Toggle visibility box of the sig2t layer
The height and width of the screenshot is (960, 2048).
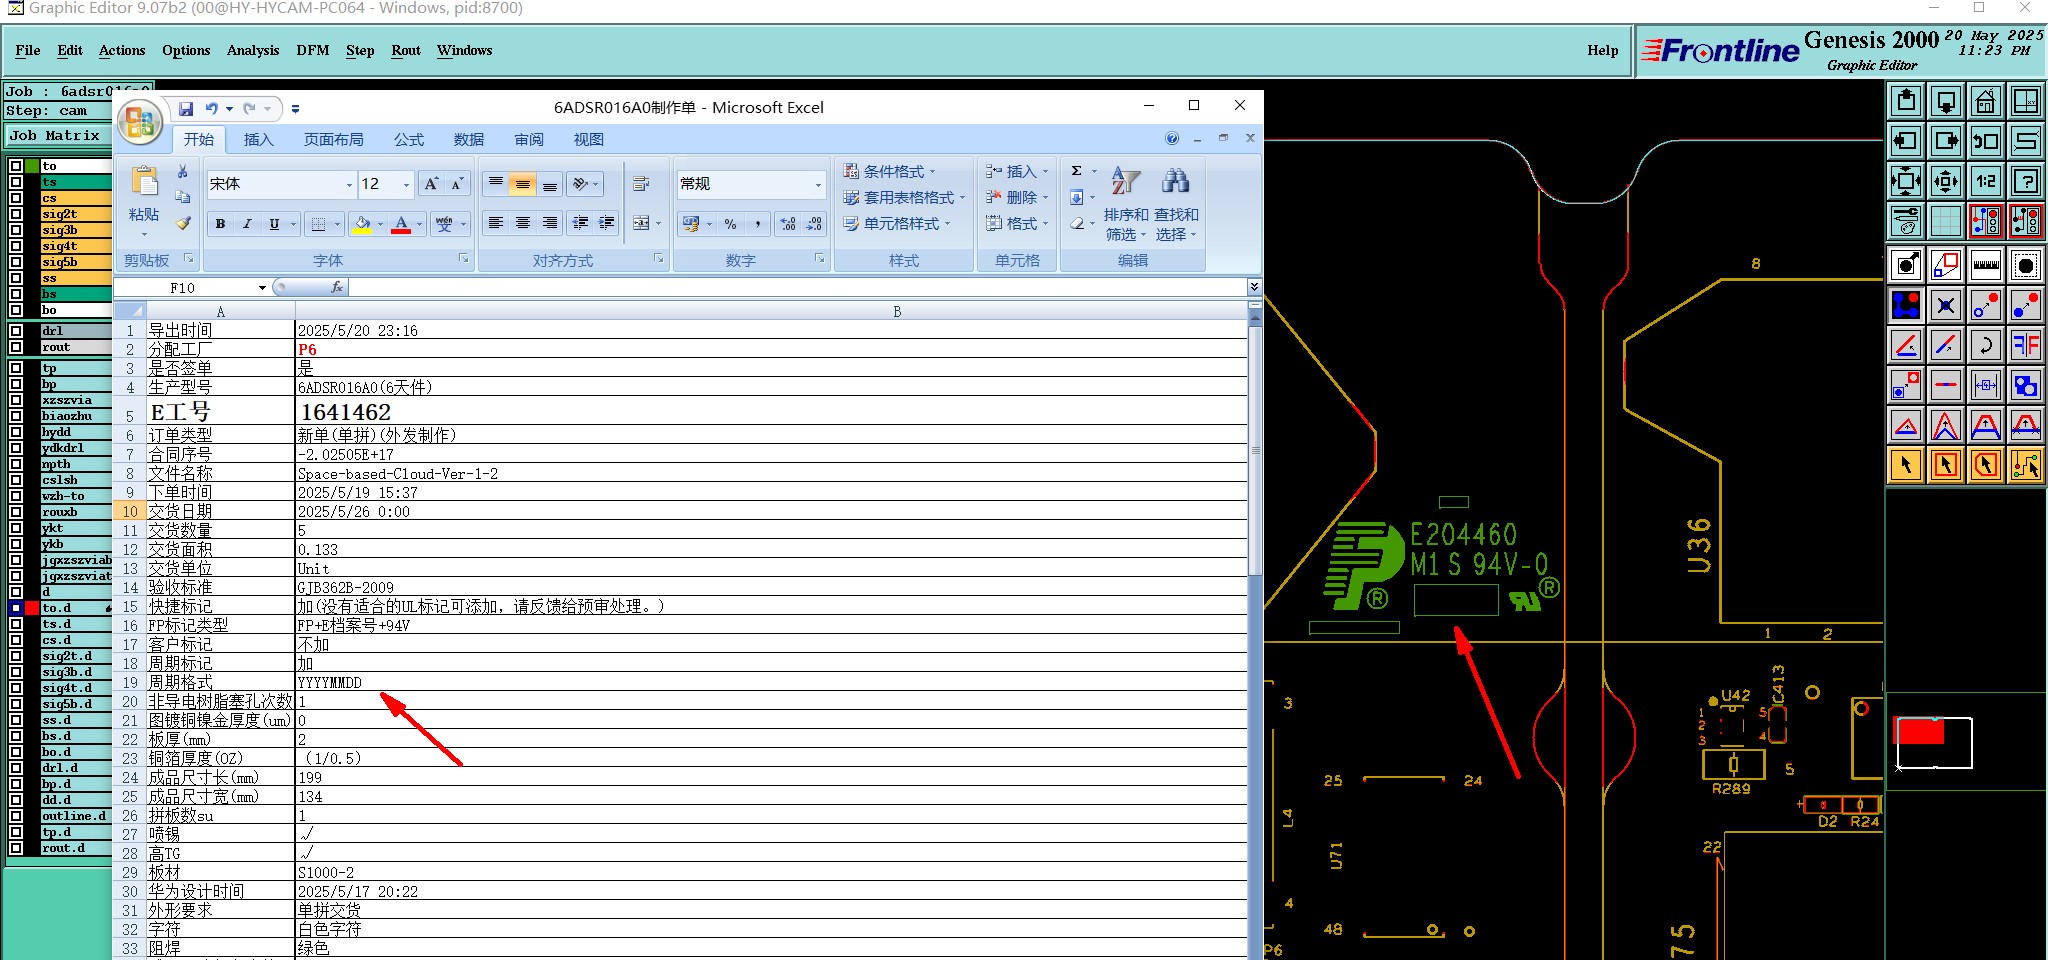16,214
